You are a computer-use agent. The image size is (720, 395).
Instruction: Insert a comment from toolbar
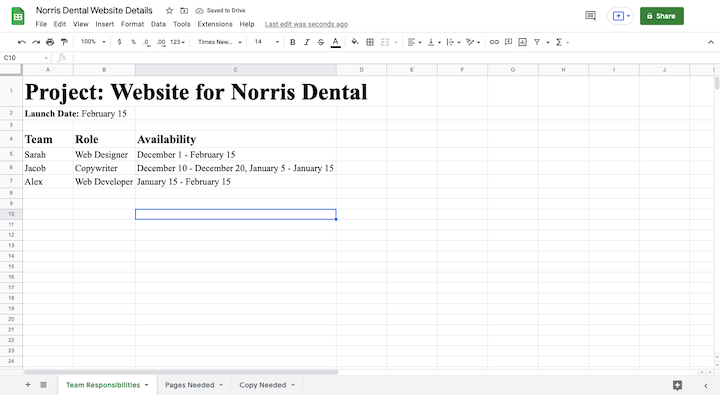click(x=508, y=42)
